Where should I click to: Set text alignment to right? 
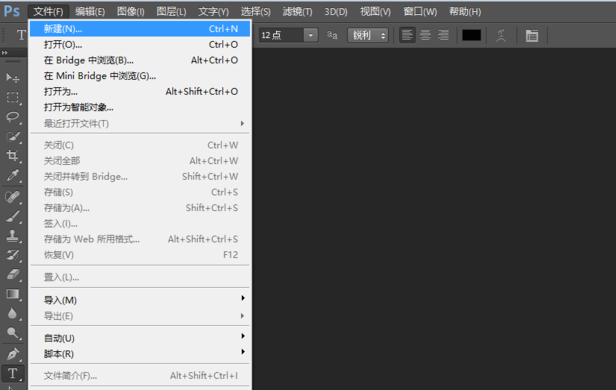(x=443, y=35)
